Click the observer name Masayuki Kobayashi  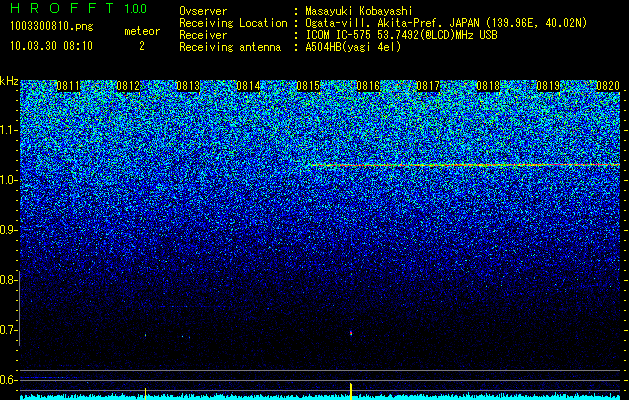click(359, 12)
